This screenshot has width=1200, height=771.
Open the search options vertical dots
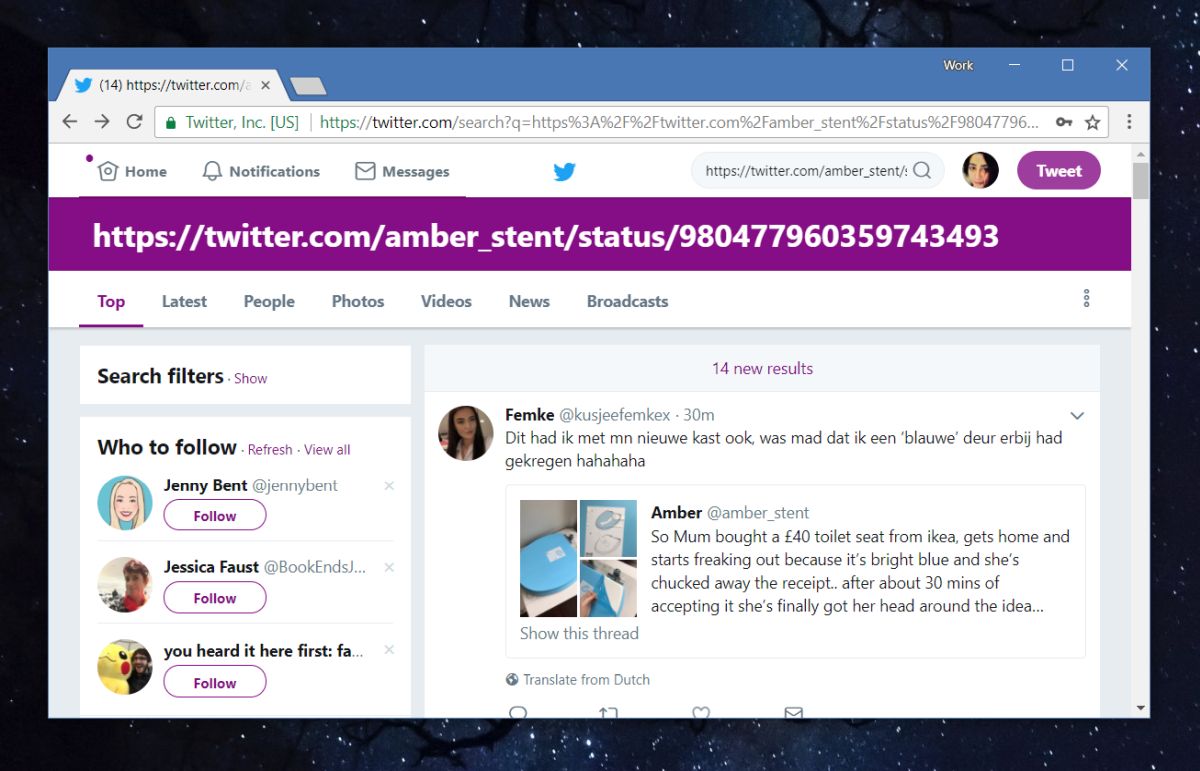tap(1086, 298)
